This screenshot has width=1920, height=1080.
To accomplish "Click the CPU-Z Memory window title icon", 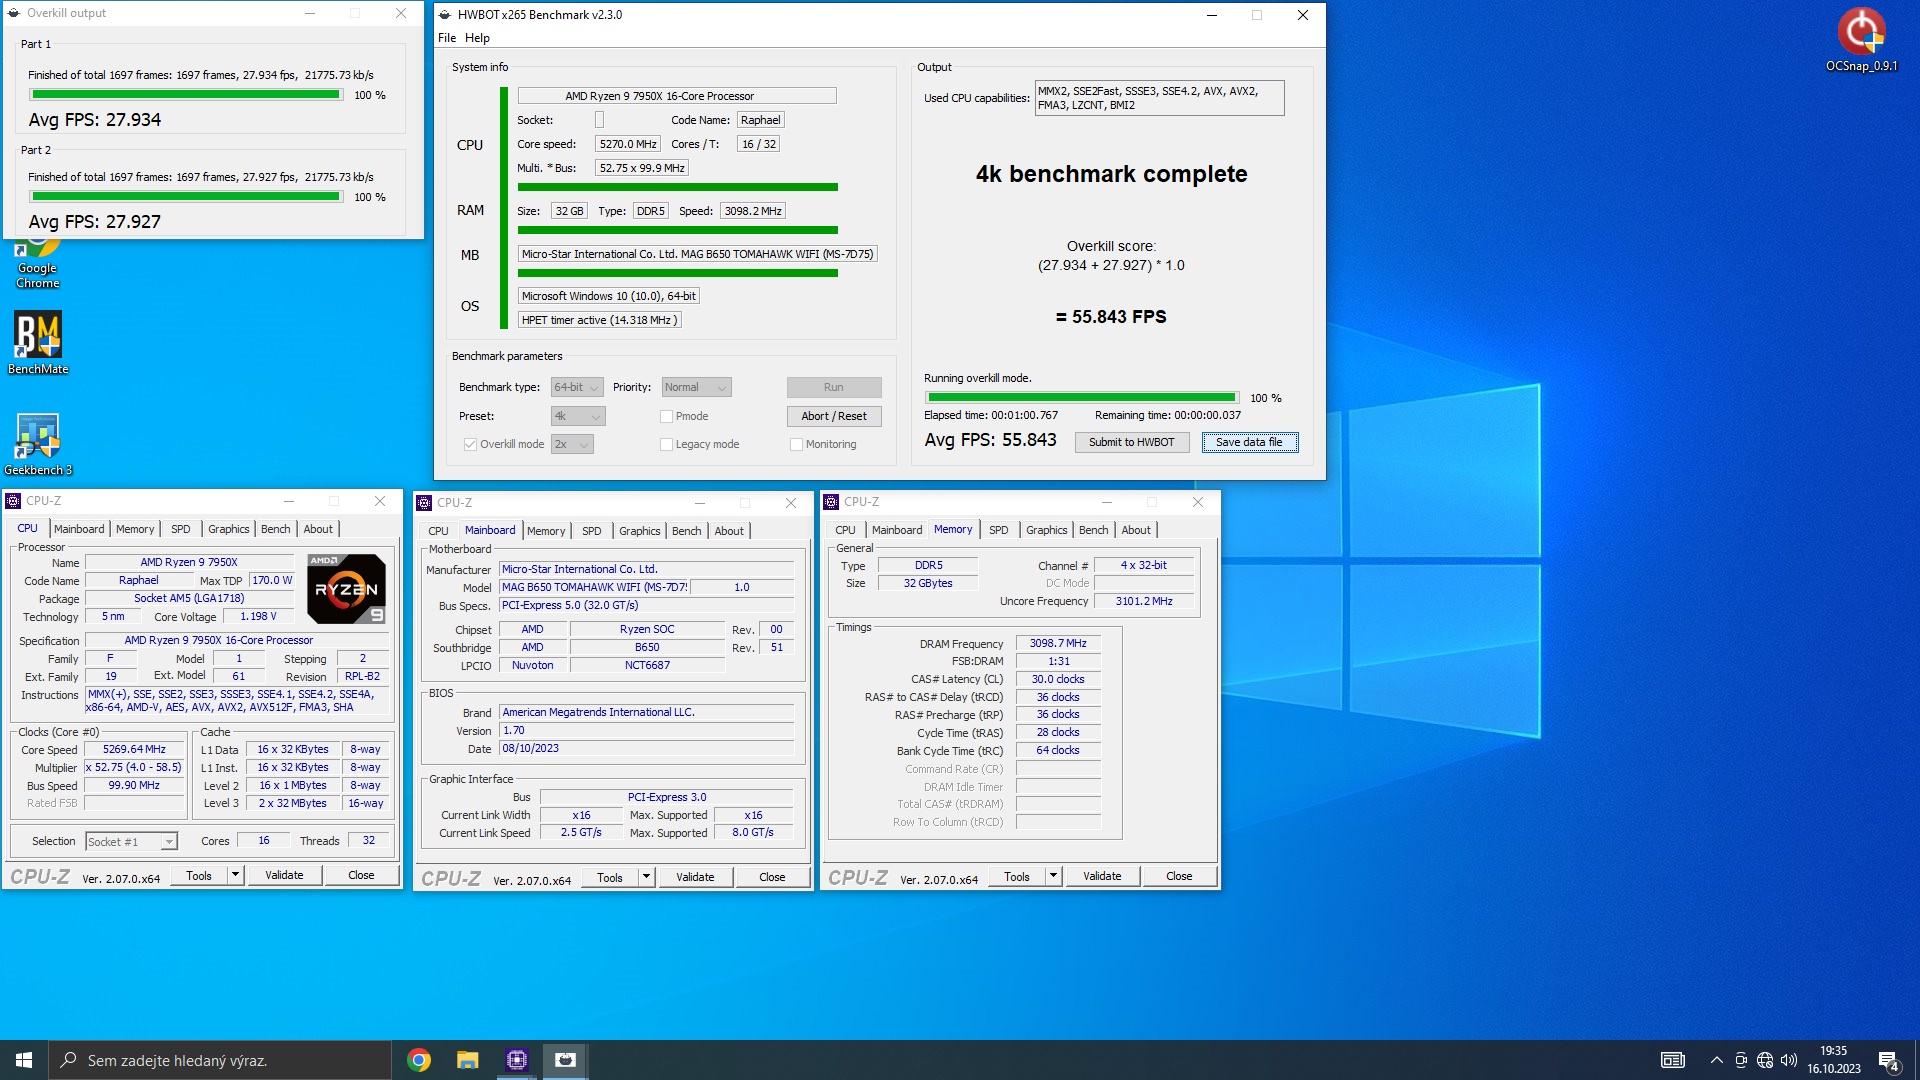I will (831, 502).
